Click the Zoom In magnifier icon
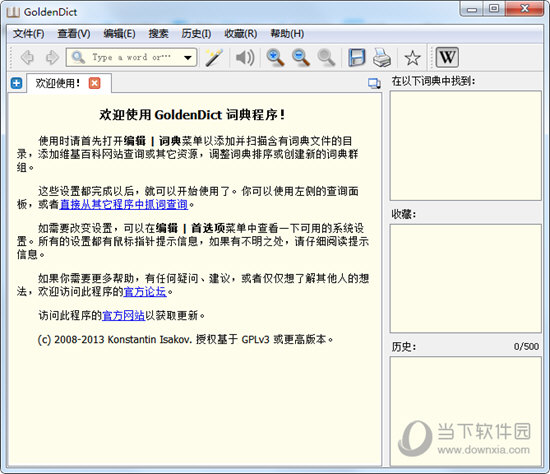The image size is (550, 474). pyautogui.click(x=275, y=57)
